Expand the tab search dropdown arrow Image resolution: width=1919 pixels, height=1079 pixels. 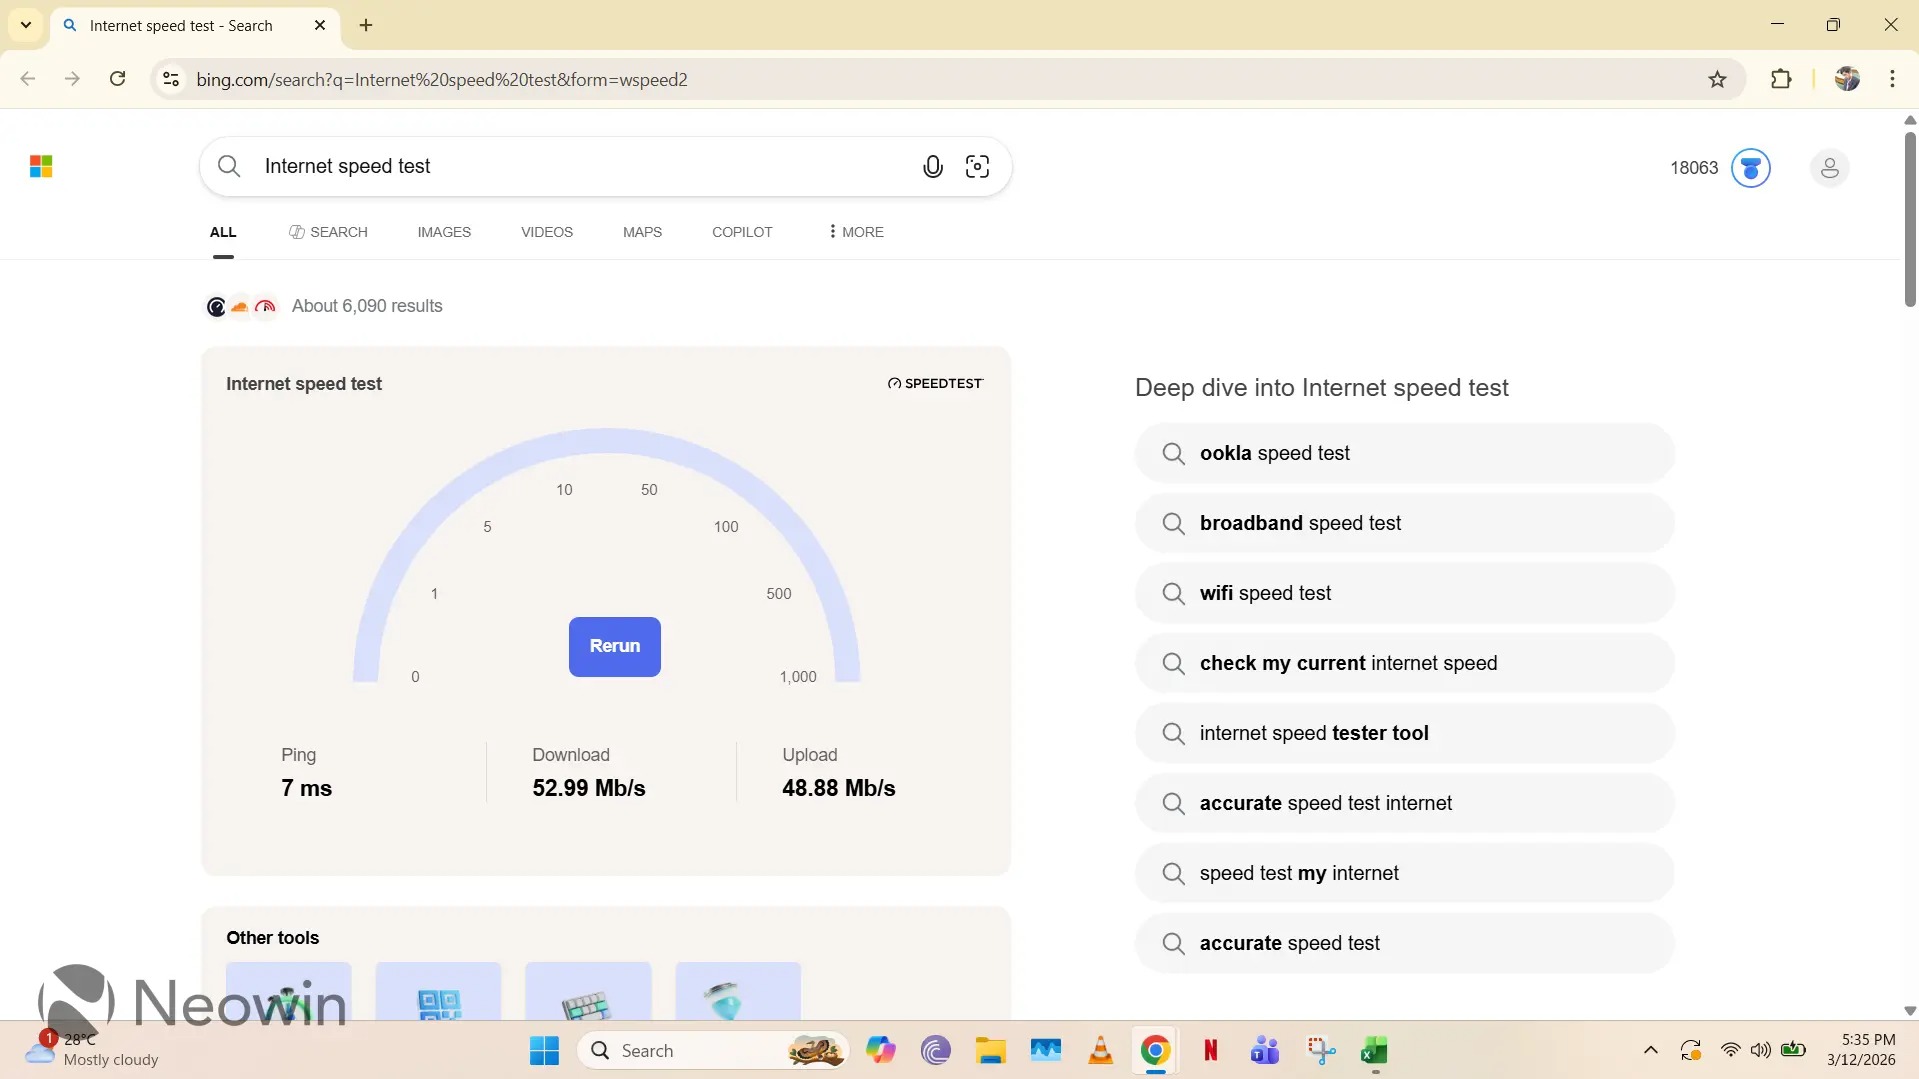26,25
